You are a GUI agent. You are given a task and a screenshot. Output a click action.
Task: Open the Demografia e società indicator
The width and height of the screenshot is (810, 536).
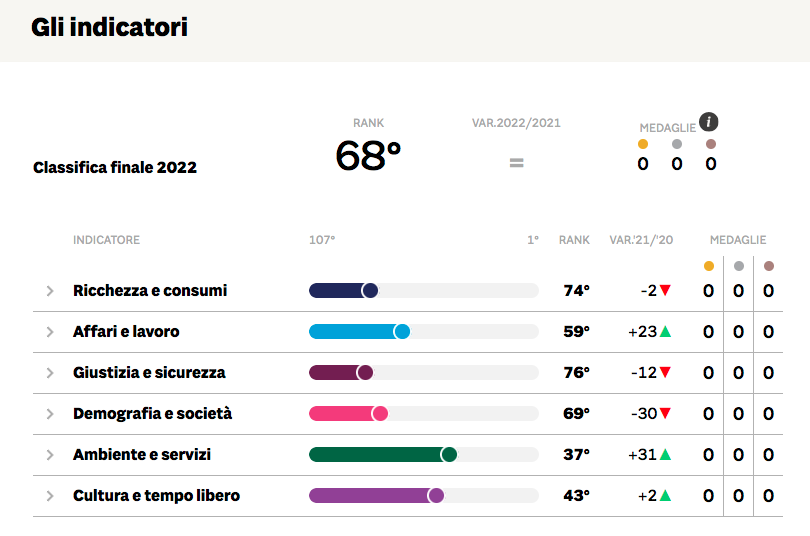(152, 414)
